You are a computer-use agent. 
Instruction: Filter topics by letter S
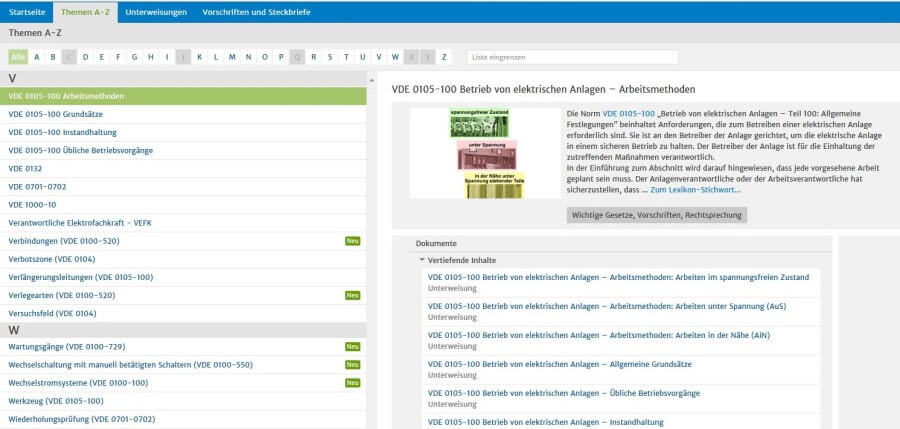pyautogui.click(x=329, y=57)
